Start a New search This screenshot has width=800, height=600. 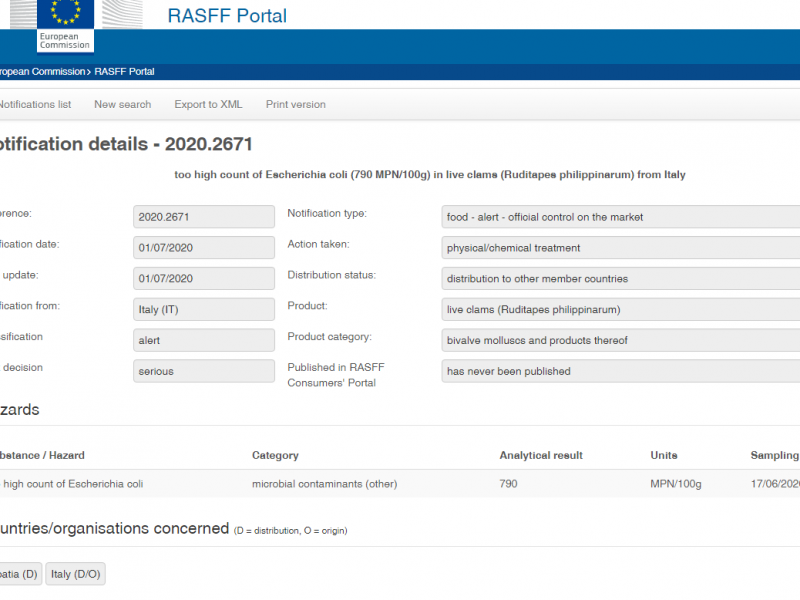(x=122, y=104)
